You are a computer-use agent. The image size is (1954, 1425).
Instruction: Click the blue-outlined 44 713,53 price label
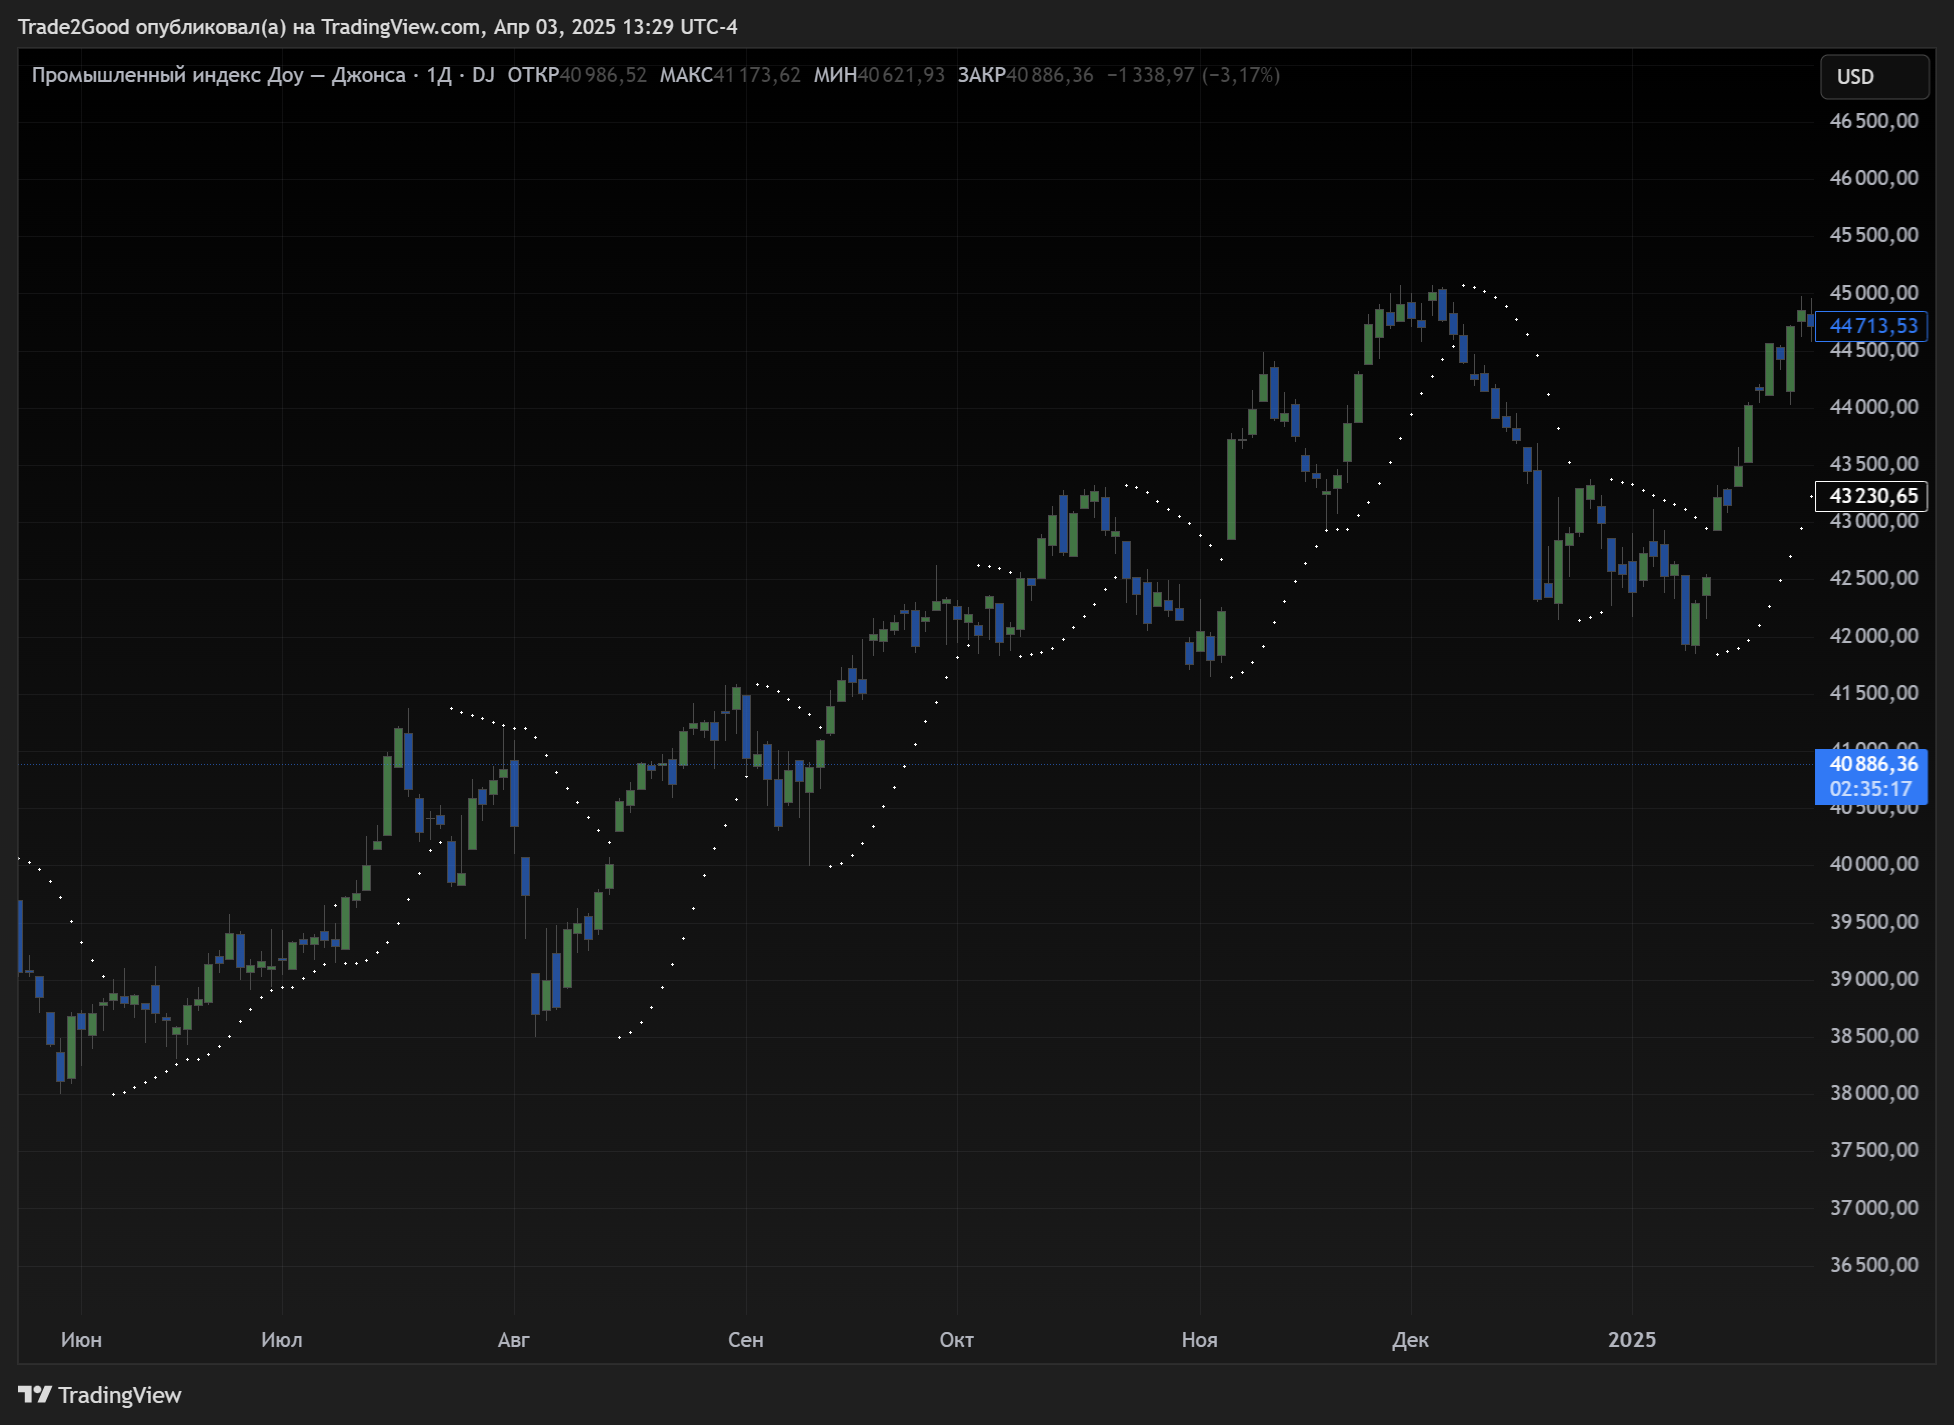pyautogui.click(x=1873, y=326)
